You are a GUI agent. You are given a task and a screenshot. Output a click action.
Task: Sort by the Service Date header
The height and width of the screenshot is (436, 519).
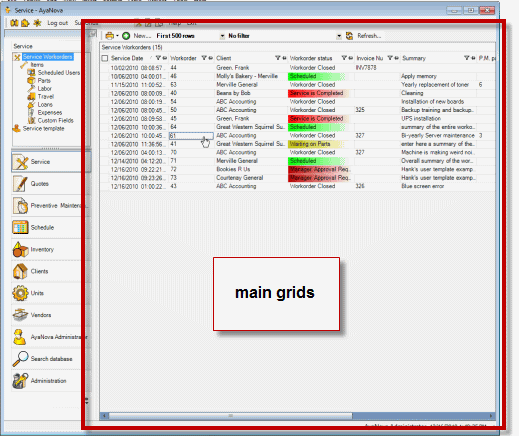point(127,58)
